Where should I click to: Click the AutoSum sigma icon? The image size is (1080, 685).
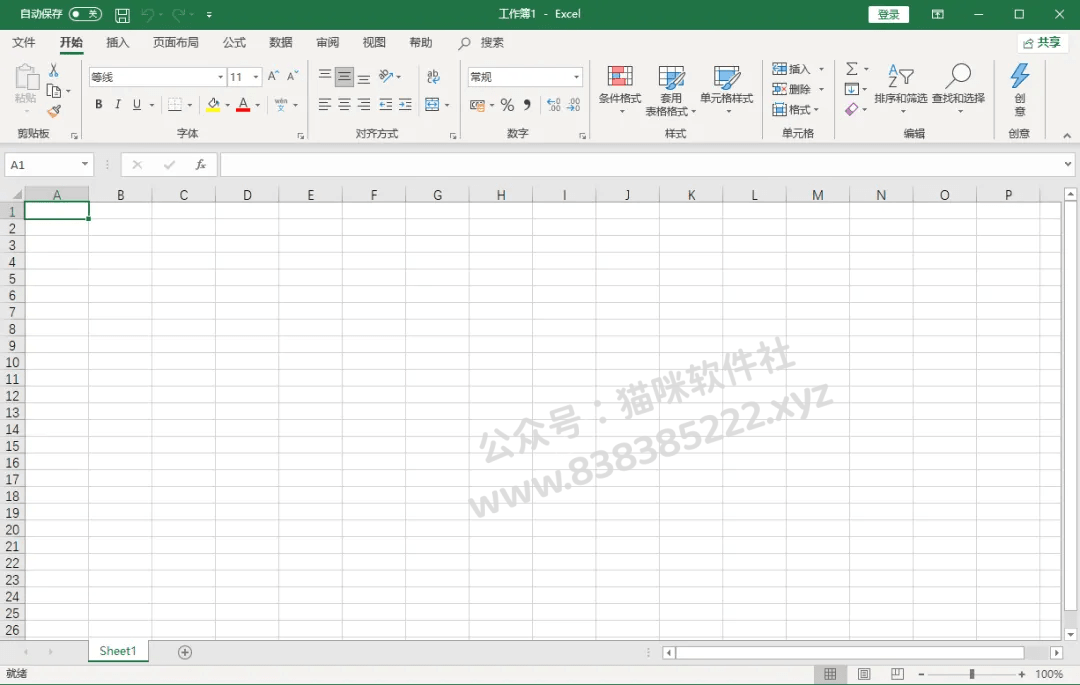pyautogui.click(x=852, y=69)
